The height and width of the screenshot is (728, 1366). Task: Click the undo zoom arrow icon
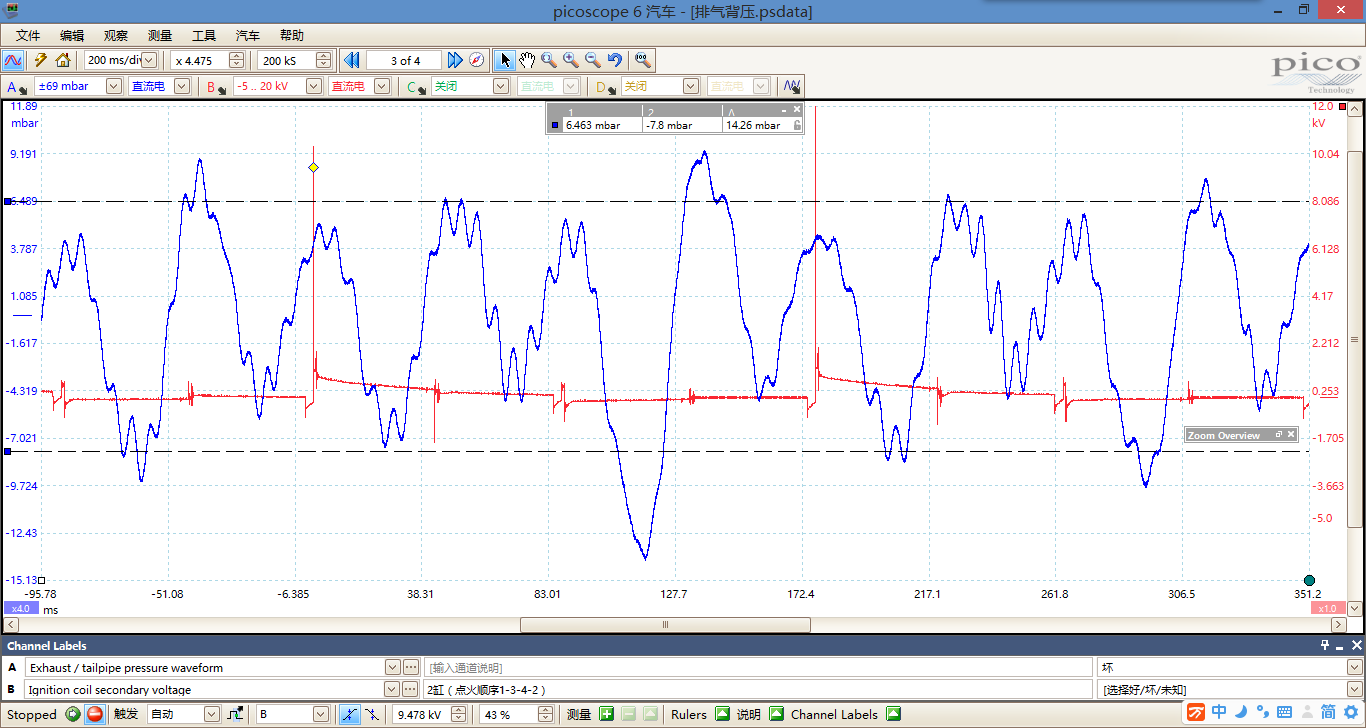point(615,60)
